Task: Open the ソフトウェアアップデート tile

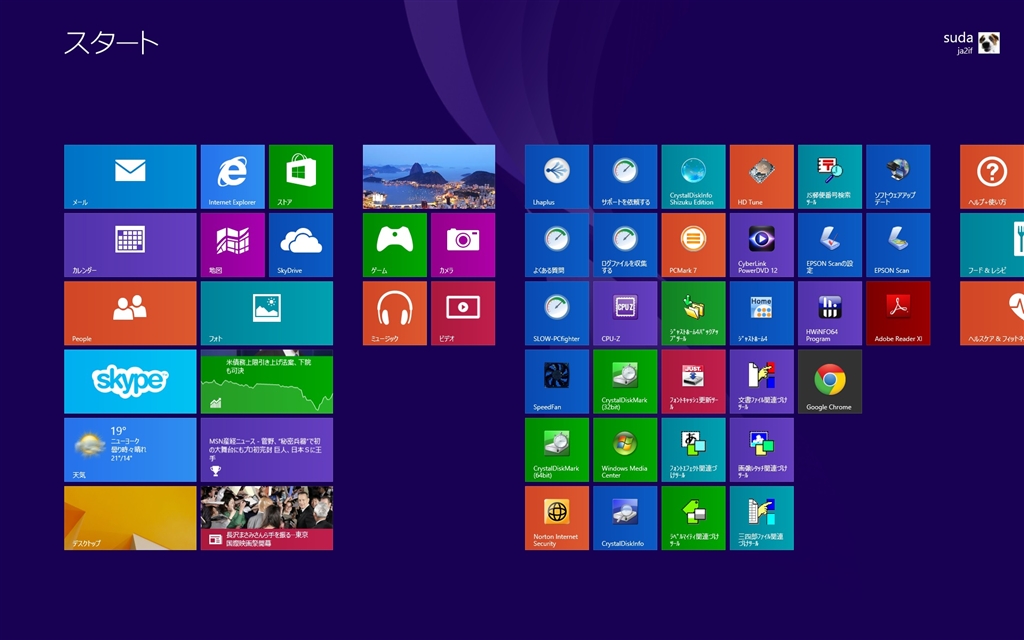Action: 898,177
